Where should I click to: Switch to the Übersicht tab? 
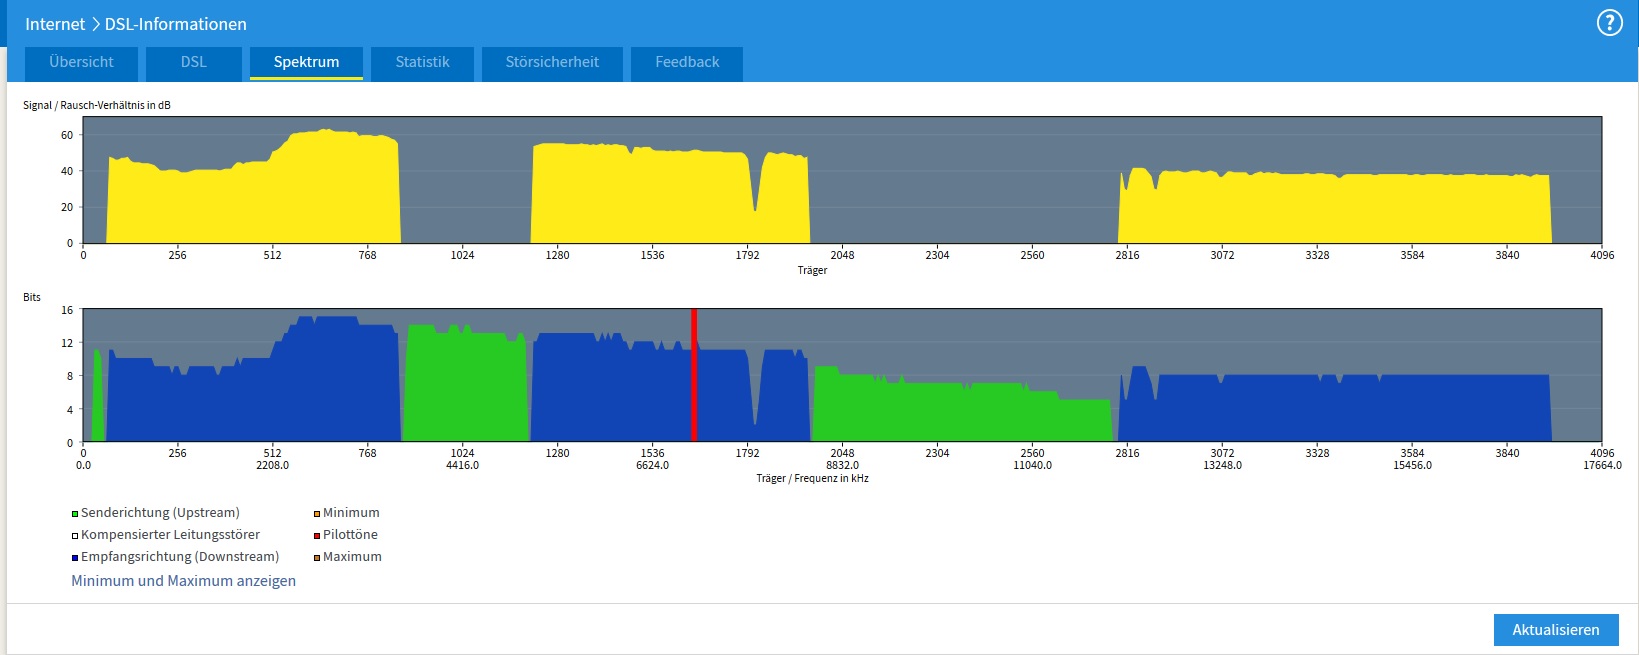pyautogui.click(x=81, y=62)
